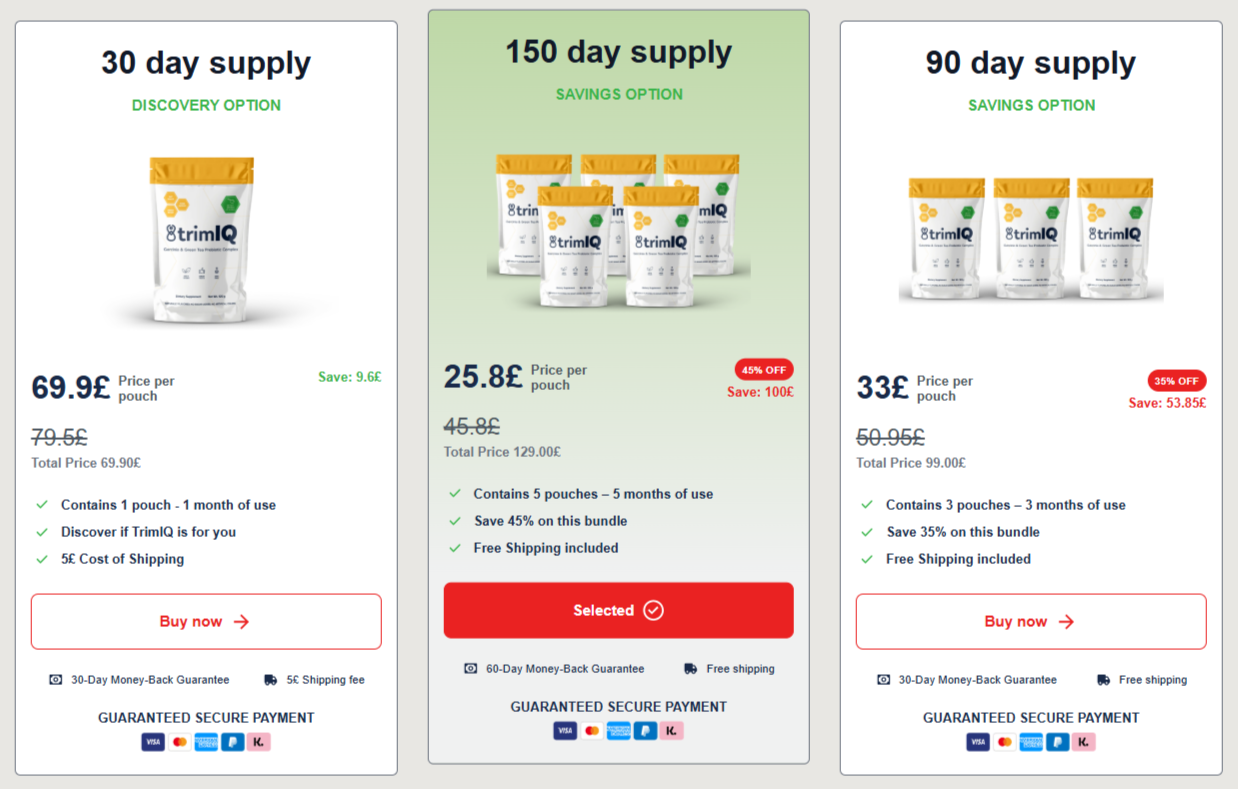Image resolution: width=1238 pixels, height=789 pixels.
Task: Click the 35% OFF badge on the 90 day card
Action: (1176, 381)
